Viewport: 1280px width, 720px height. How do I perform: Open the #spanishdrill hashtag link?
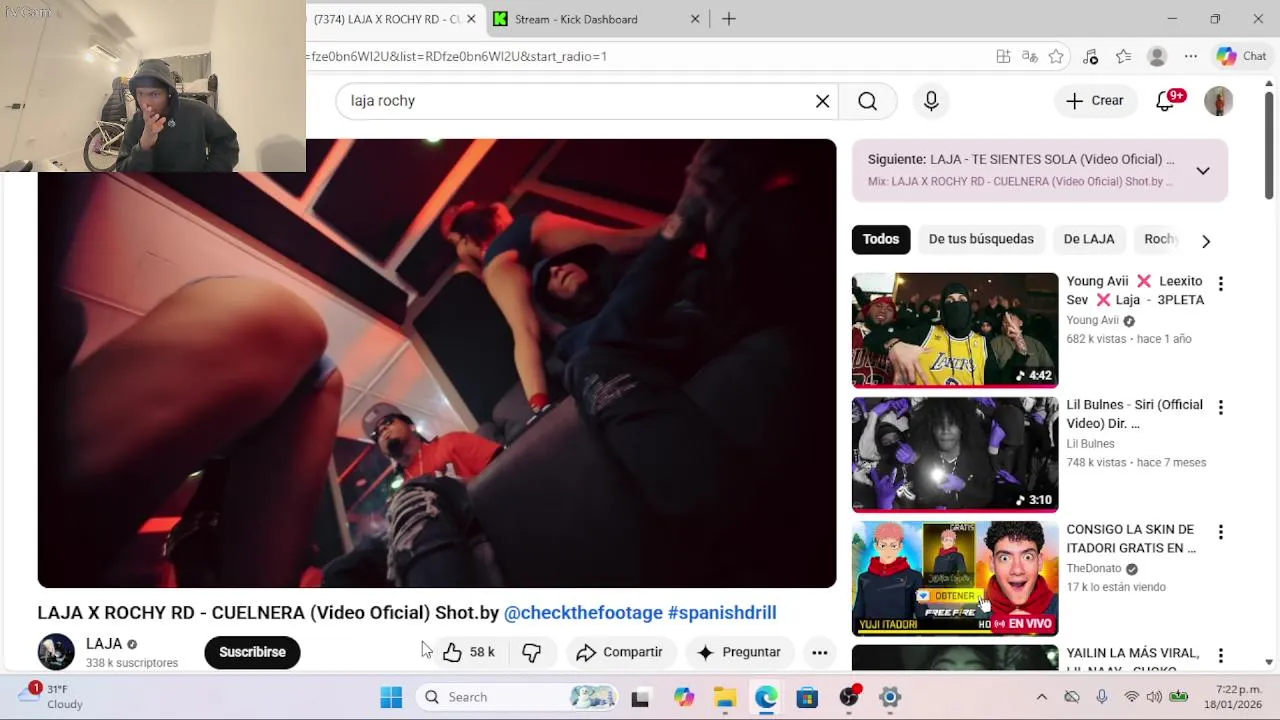point(722,613)
